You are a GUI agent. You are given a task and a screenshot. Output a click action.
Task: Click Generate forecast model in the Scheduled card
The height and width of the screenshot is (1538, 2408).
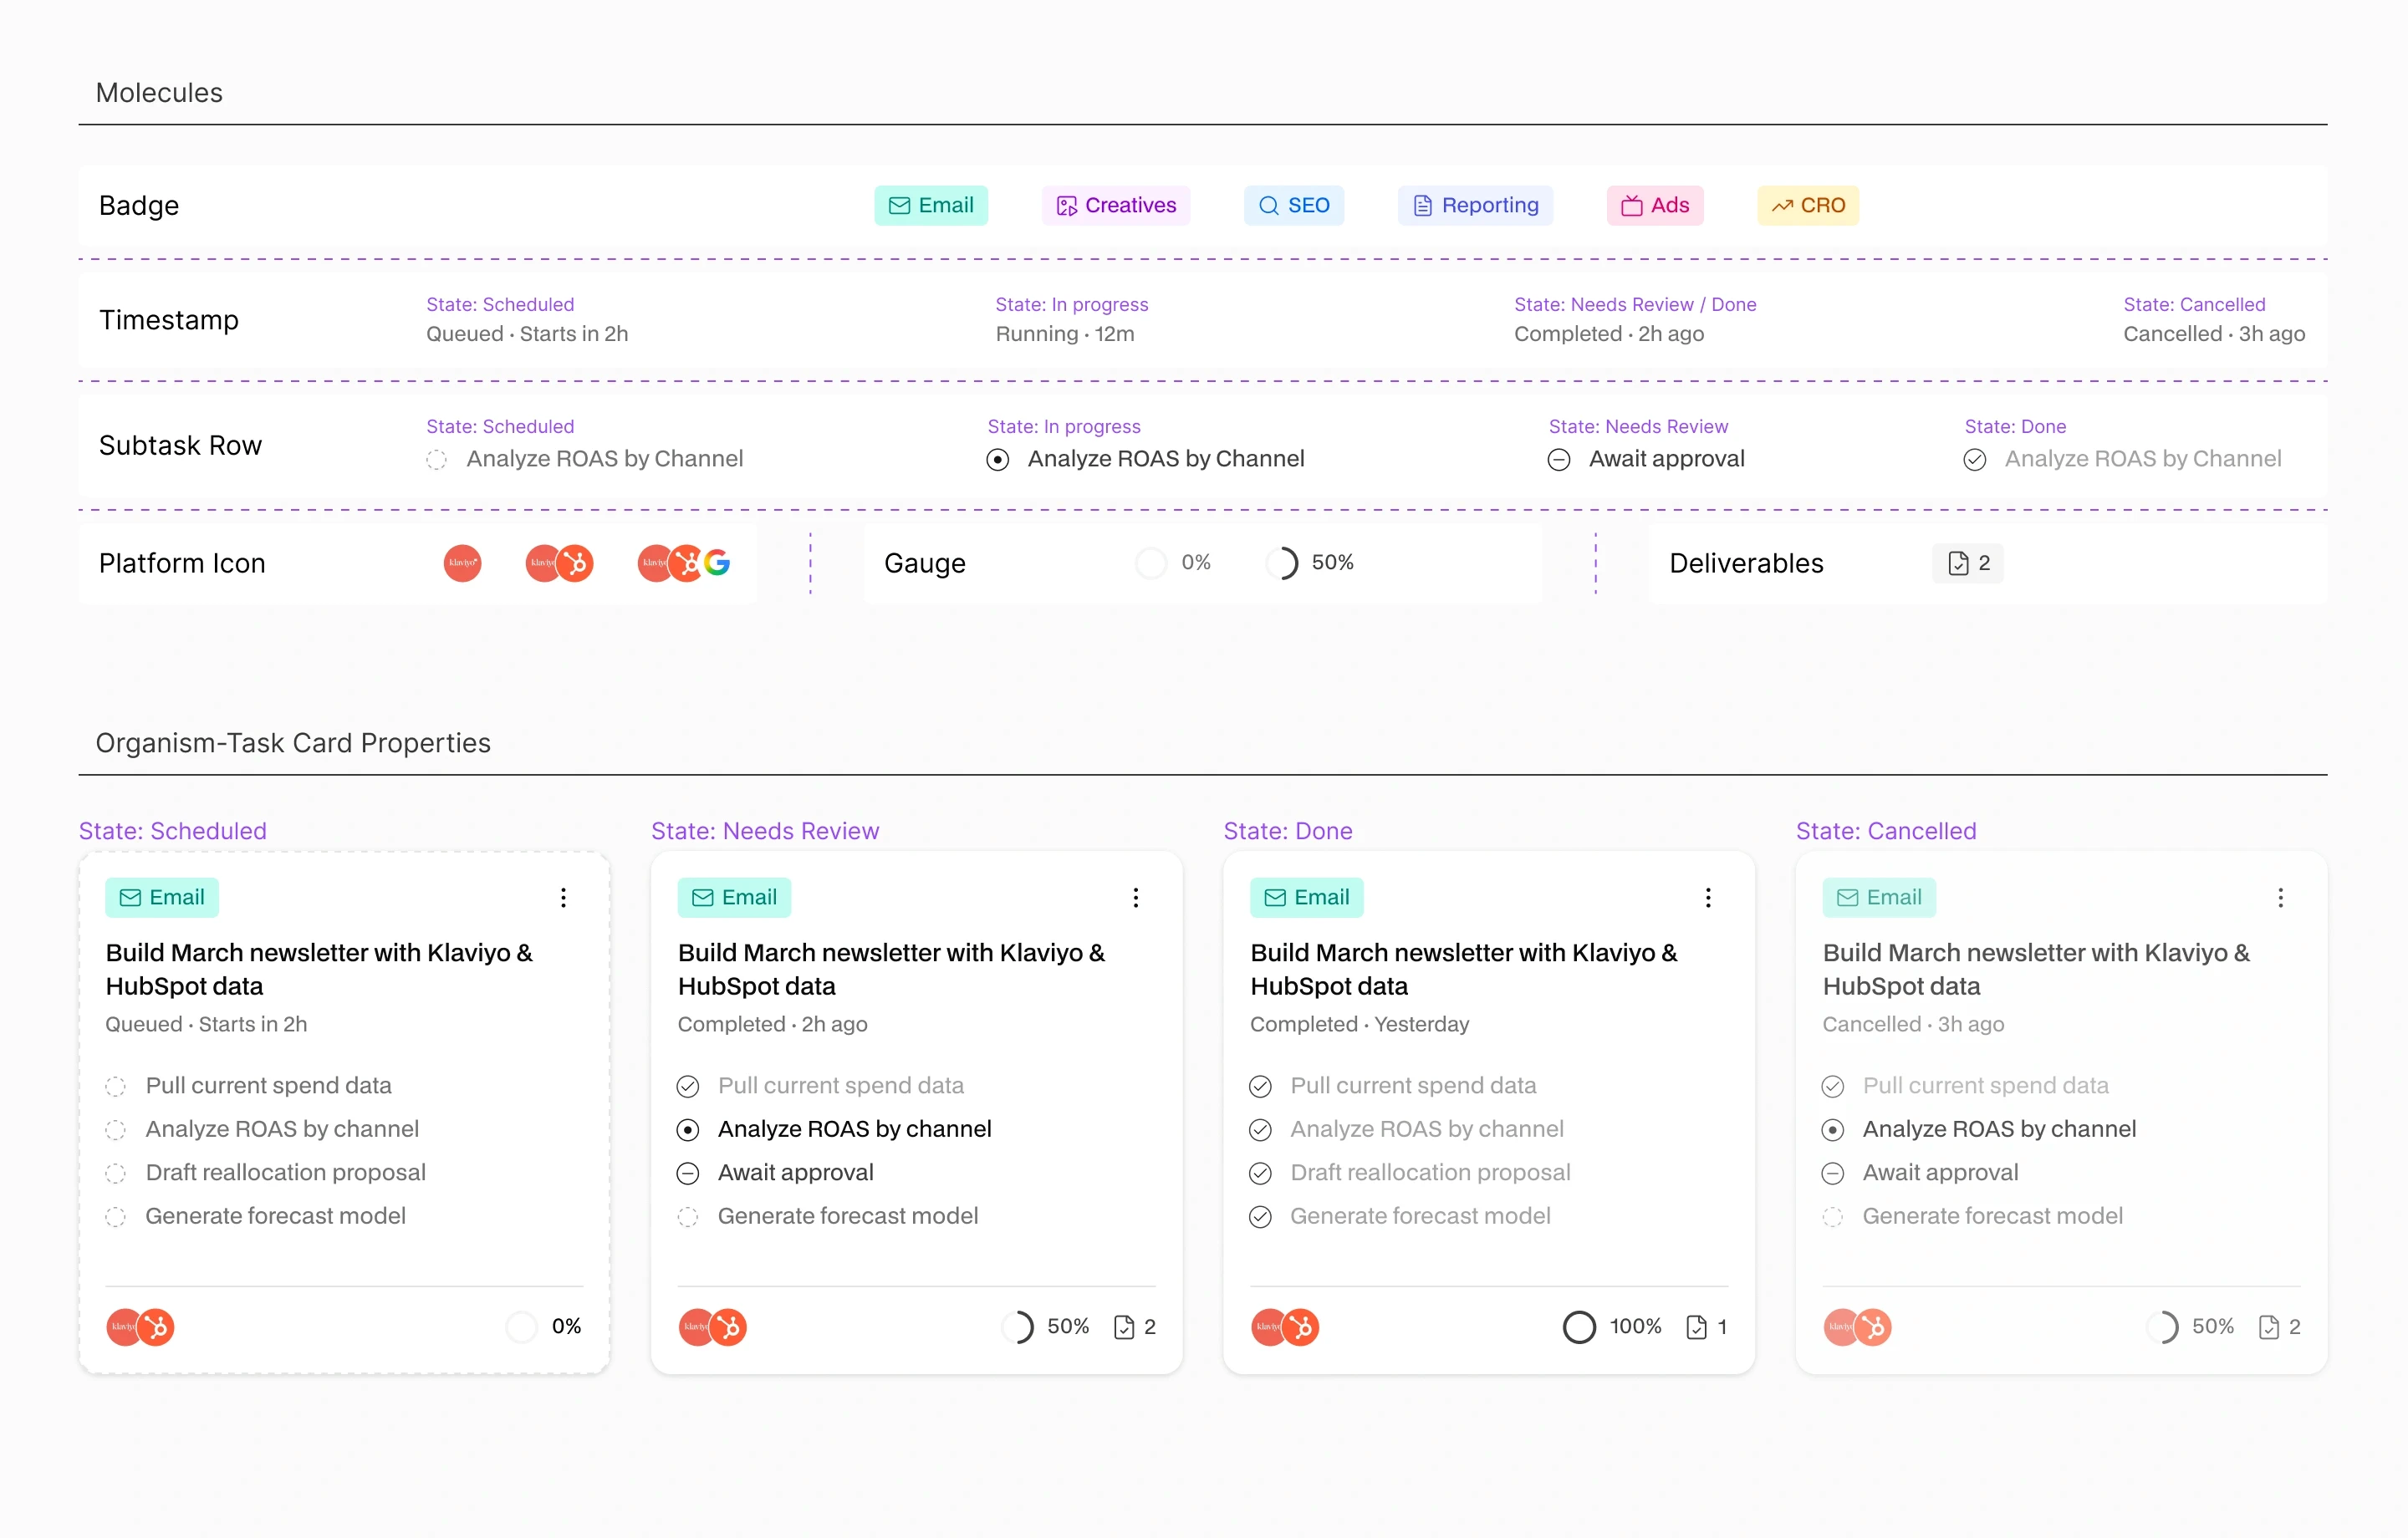click(275, 1216)
